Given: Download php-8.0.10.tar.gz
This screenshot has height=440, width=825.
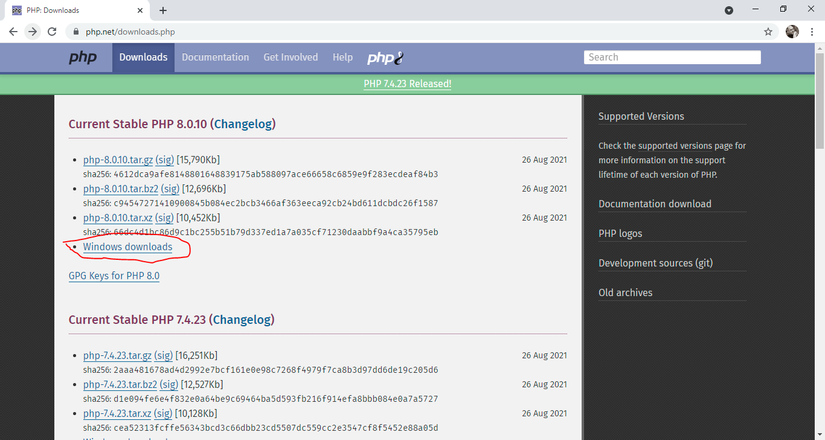Looking at the screenshot, I should point(118,159).
